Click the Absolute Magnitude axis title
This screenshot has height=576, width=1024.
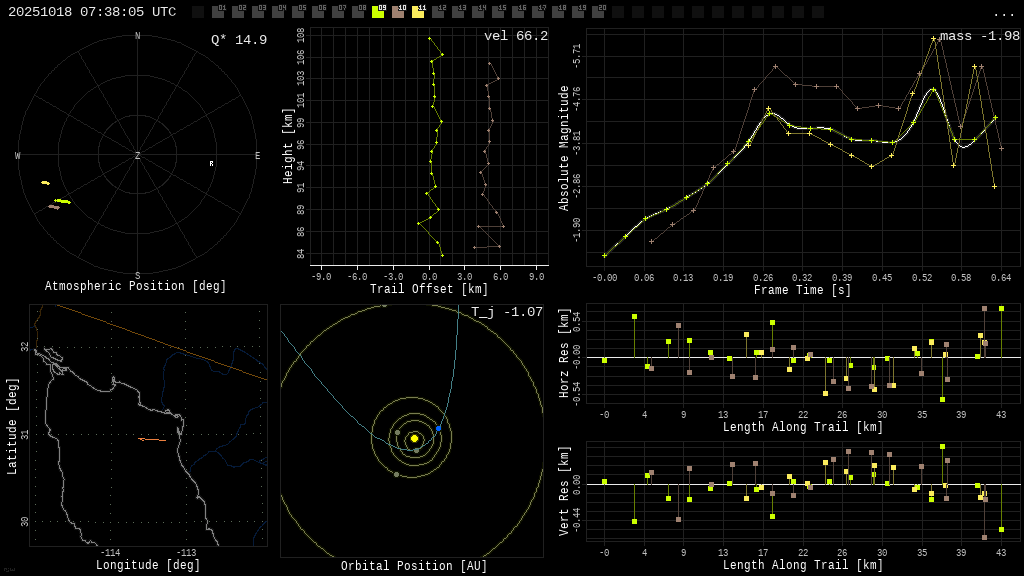pos(564,148)
